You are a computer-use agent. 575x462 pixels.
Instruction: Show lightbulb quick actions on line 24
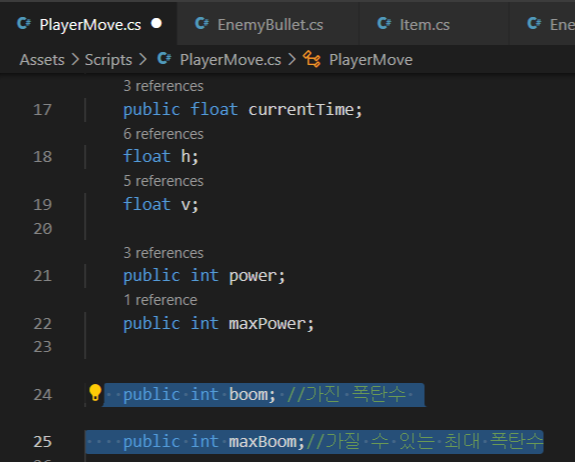click(95, 393)
